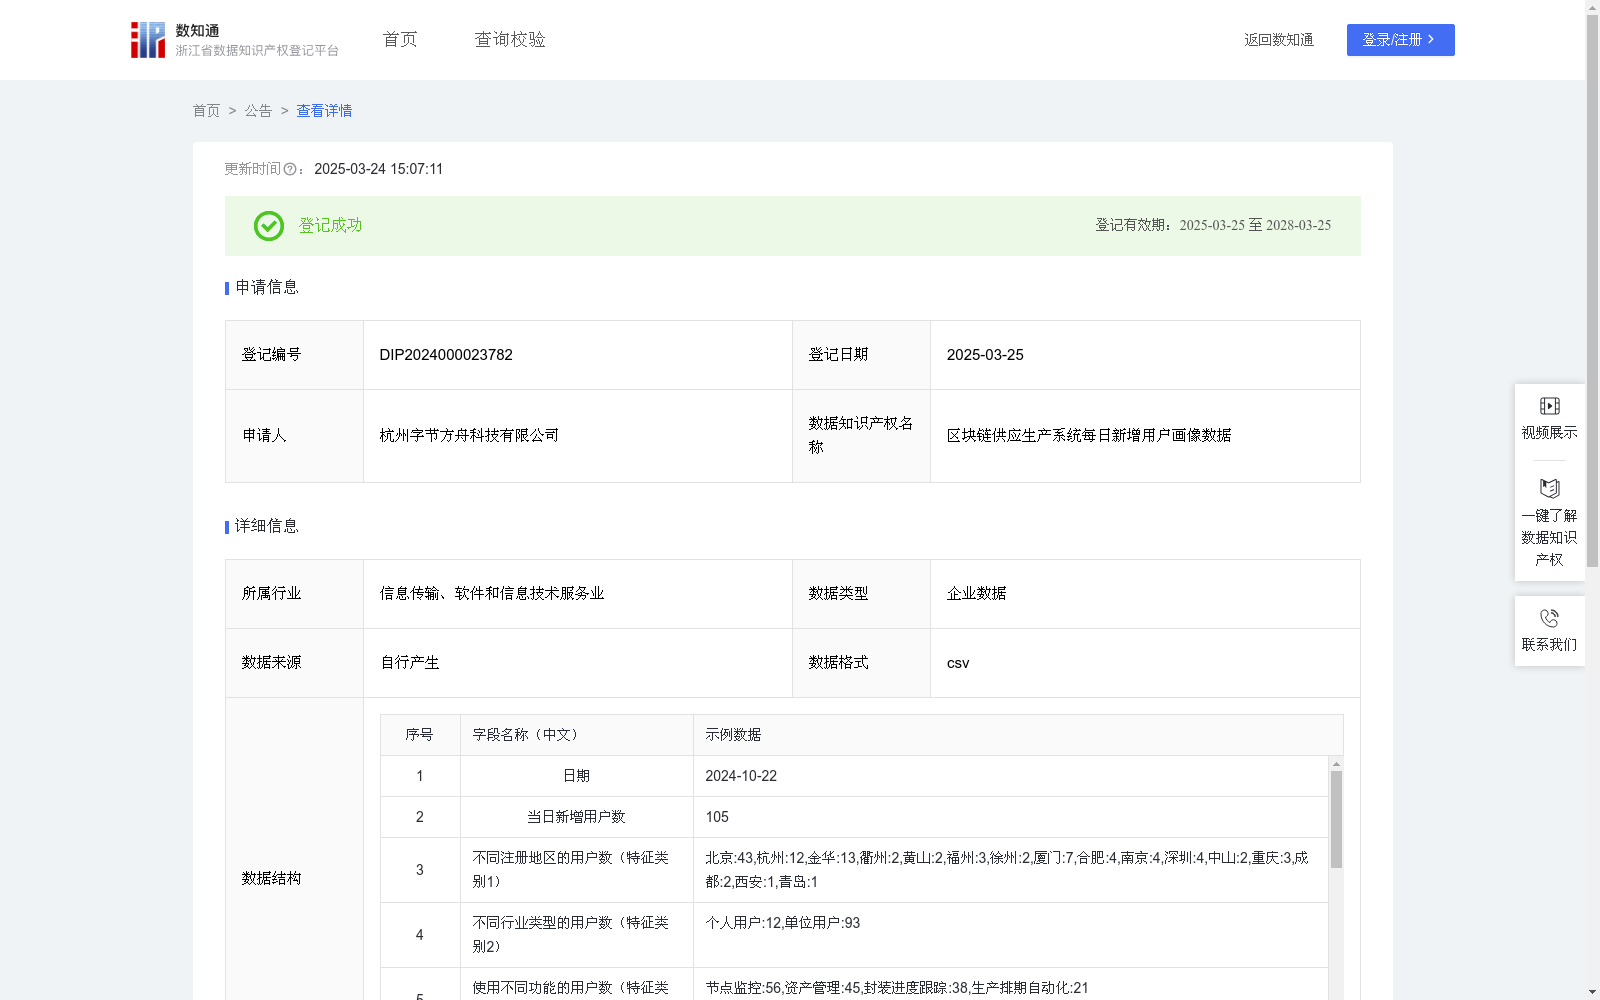Click 首页 in the breadcrumb
The image size is (1600, 1000).
tap(206, 111)
